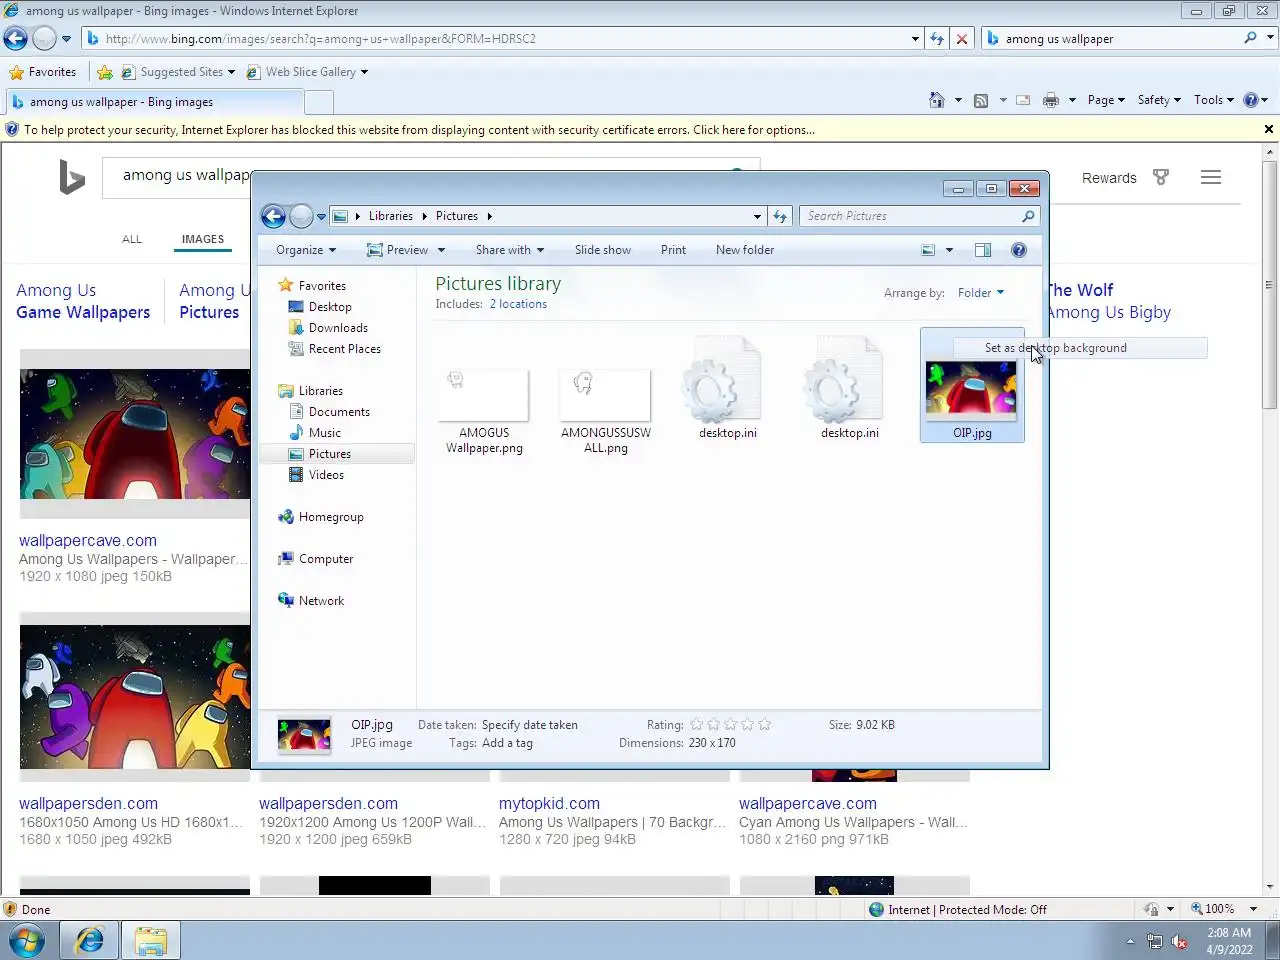The height and width of the screenshot is (960, 1280).
Task: Open the IE Page menu
Action: click(1106, 100)
